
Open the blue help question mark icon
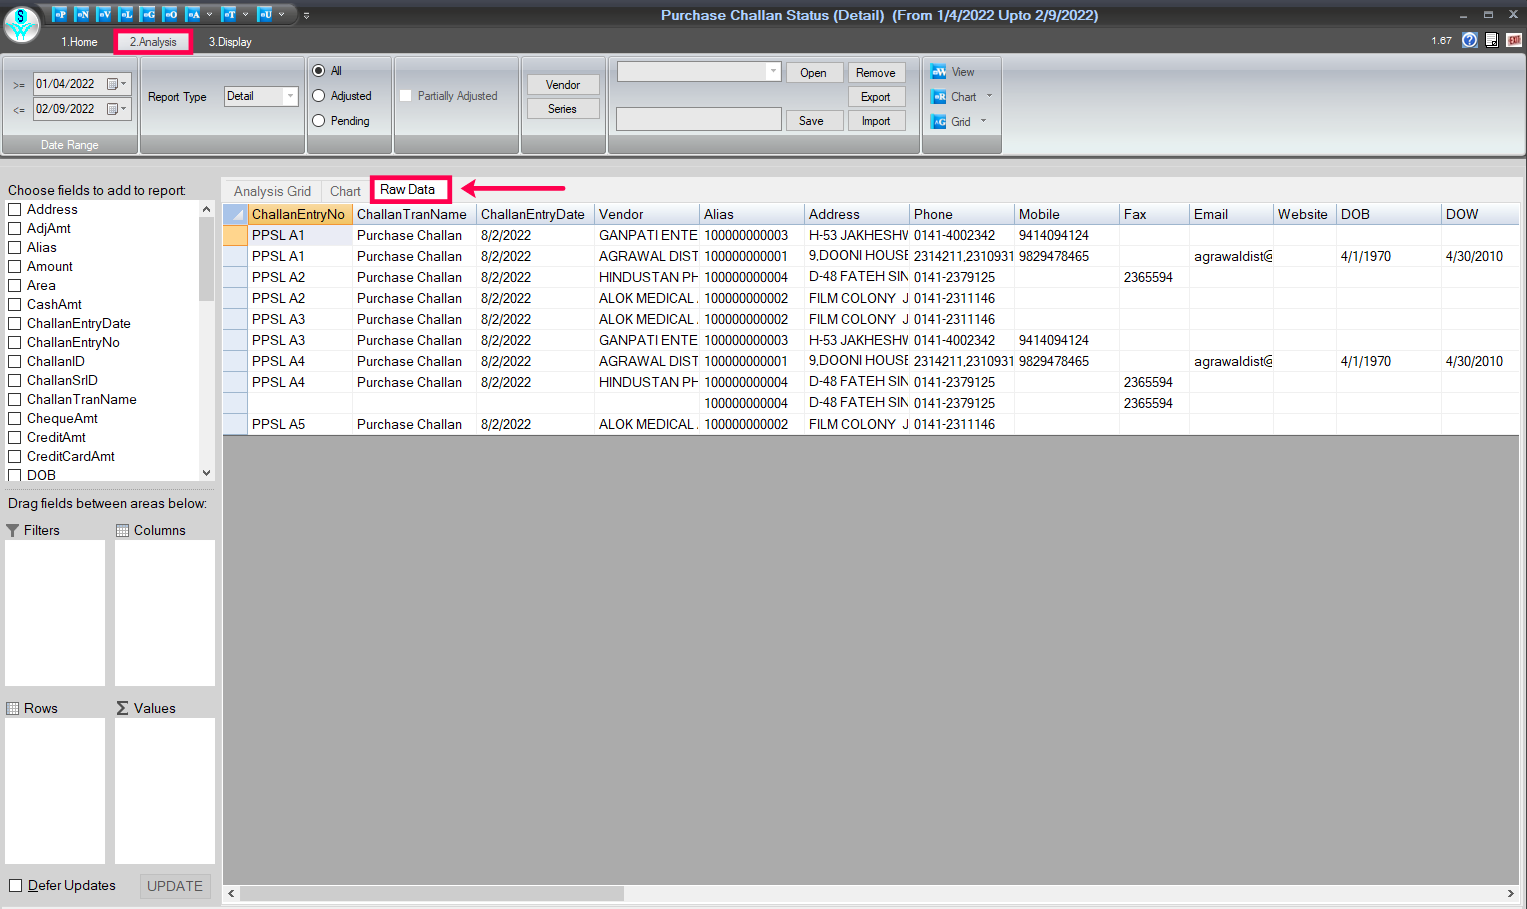(x=1469, y=40)
